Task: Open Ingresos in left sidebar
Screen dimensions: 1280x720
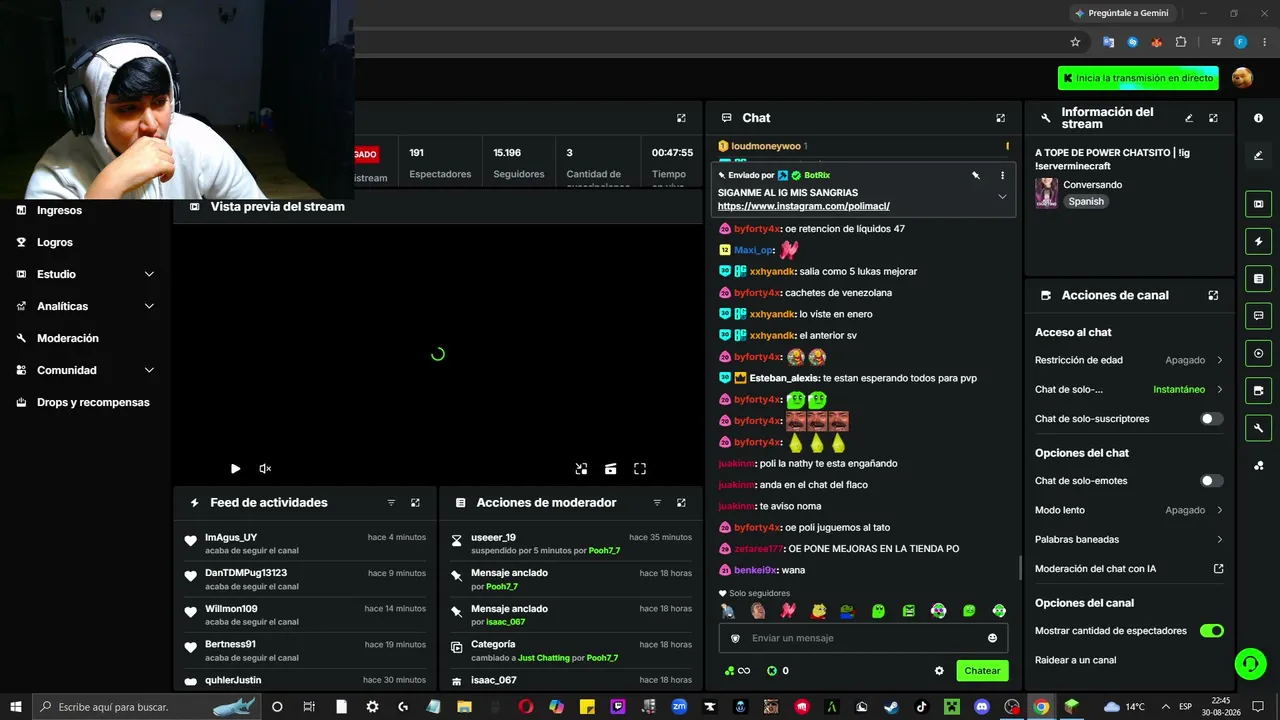Action: coord(59,210)
